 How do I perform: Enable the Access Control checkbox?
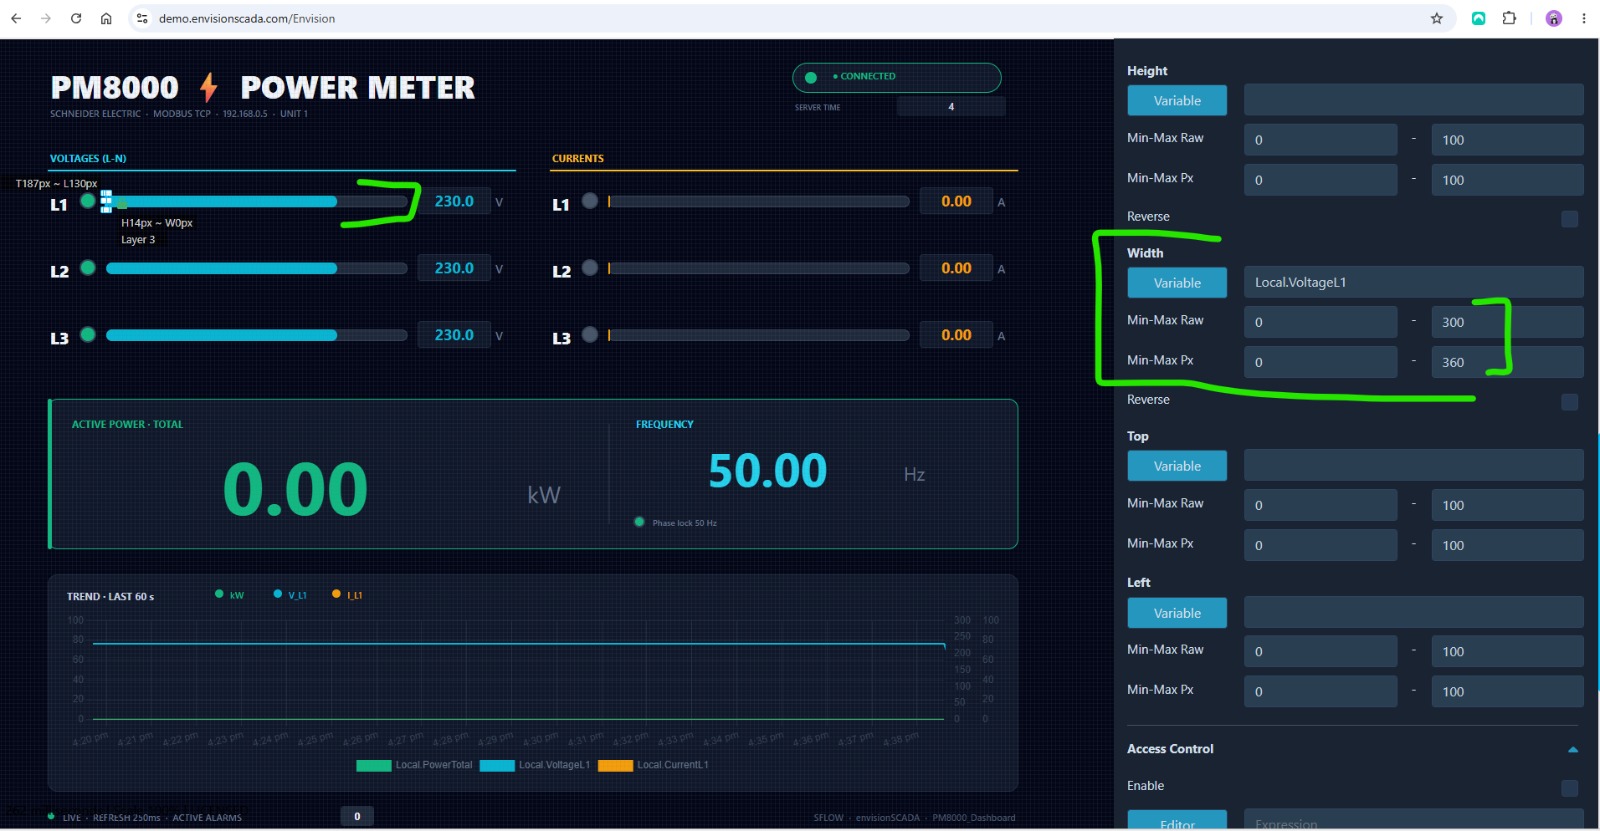[x=1570, y=788]
